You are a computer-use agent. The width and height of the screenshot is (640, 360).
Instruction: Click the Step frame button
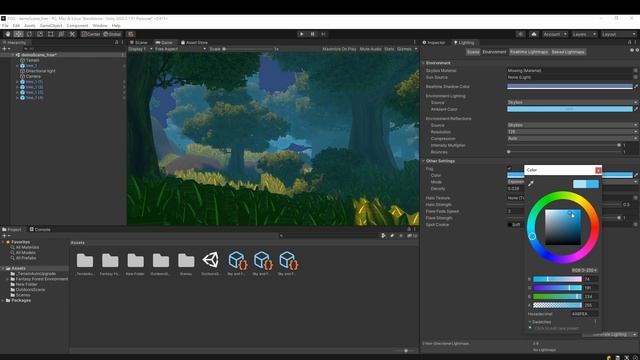[x=323, y=34]
